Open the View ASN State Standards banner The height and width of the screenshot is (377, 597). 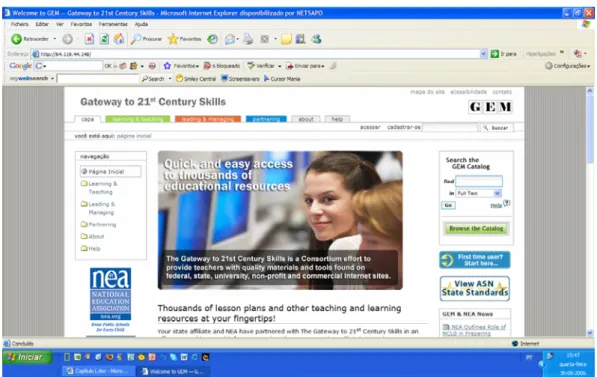tap(474, 288)
